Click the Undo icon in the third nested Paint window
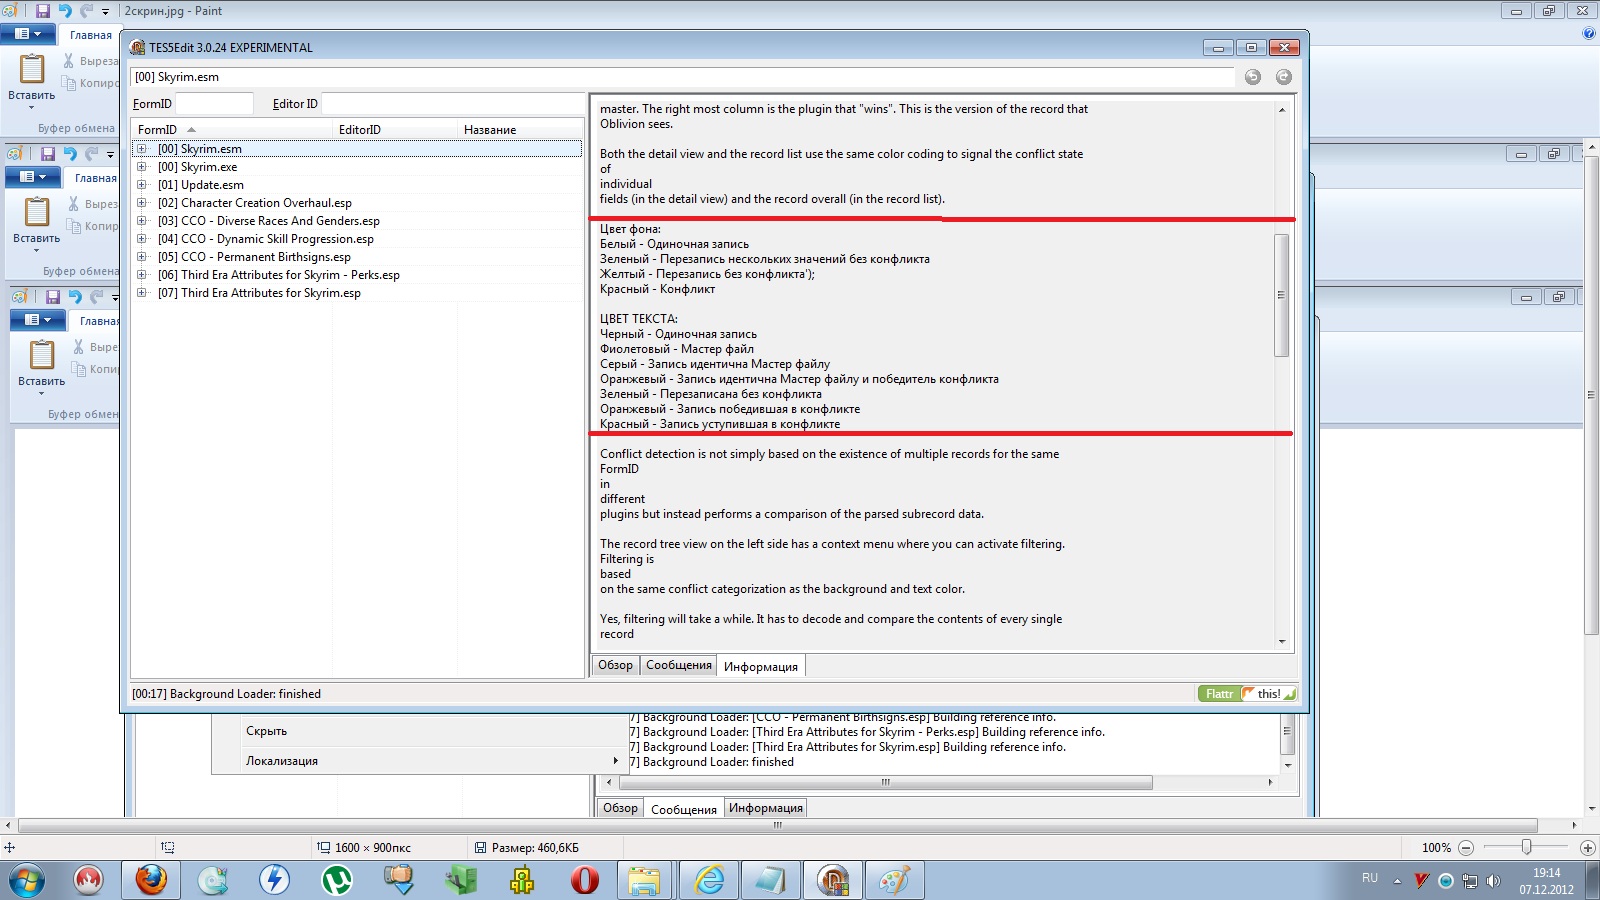 click(75, 297)
